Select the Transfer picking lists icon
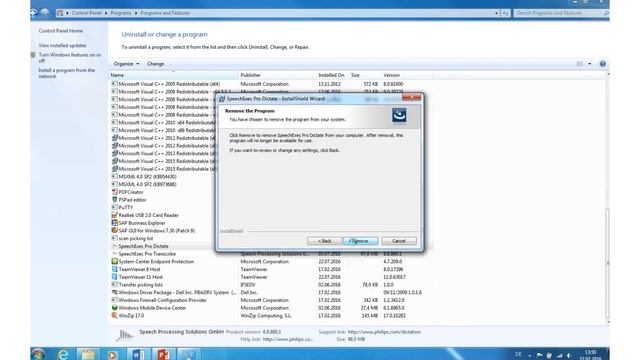Image resolution: width=640 pixels, height=360 pixels. point(115,285)
